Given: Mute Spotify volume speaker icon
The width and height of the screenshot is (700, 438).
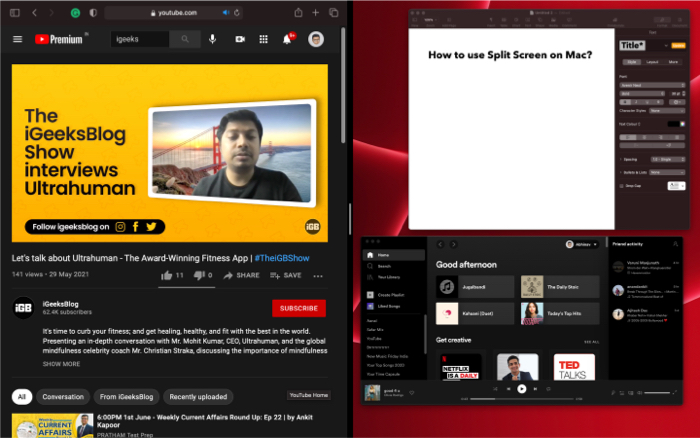Looking at the screenshot, I should (x=640, y=393).
